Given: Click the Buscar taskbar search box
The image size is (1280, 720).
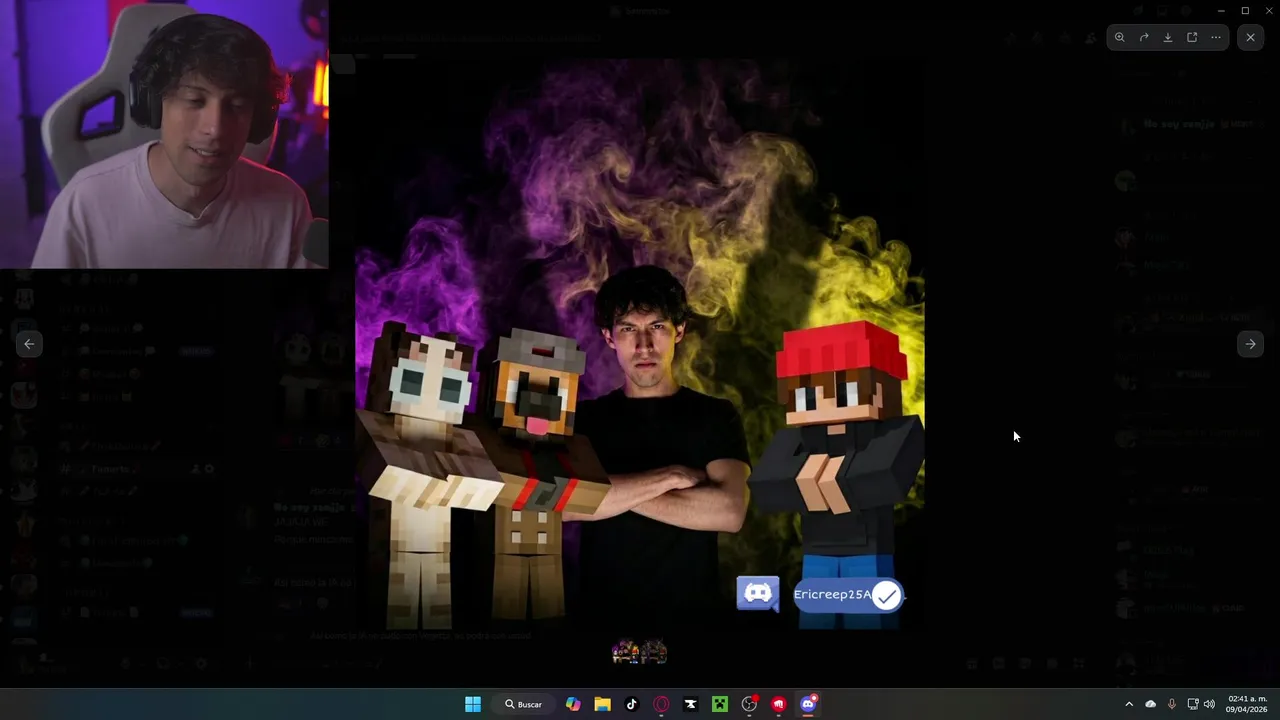Looking at the screenshot, I should coord(524,704).
